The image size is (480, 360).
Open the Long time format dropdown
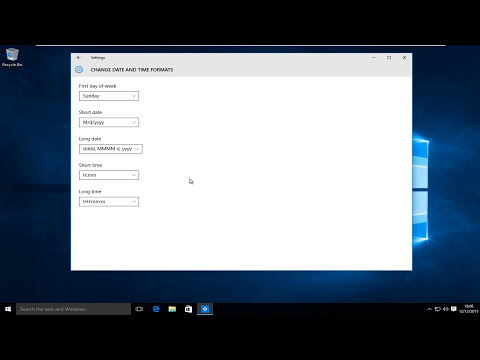click(109, 202)
